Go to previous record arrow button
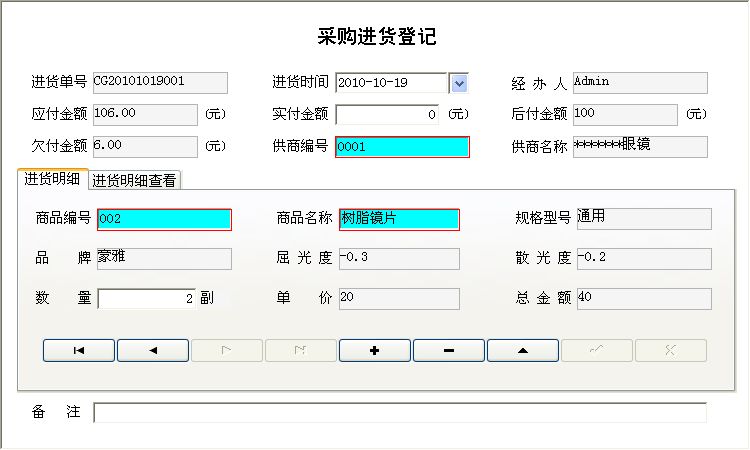 coord(153,351)
